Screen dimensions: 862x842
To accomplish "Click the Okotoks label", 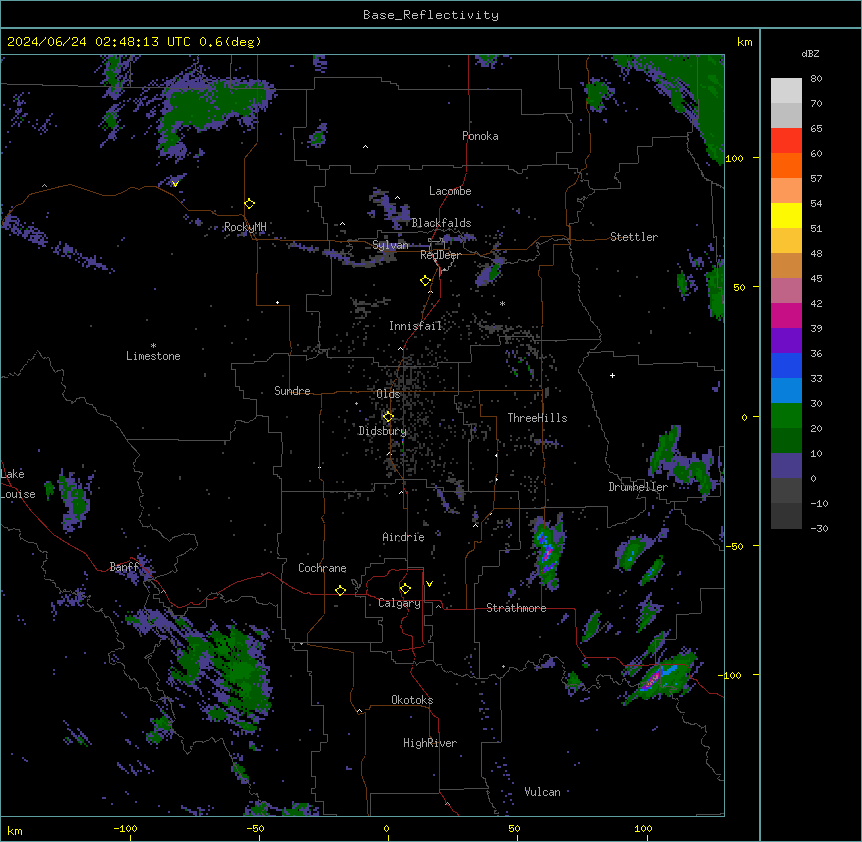I will pyautogui.click(x=412, y=700).
